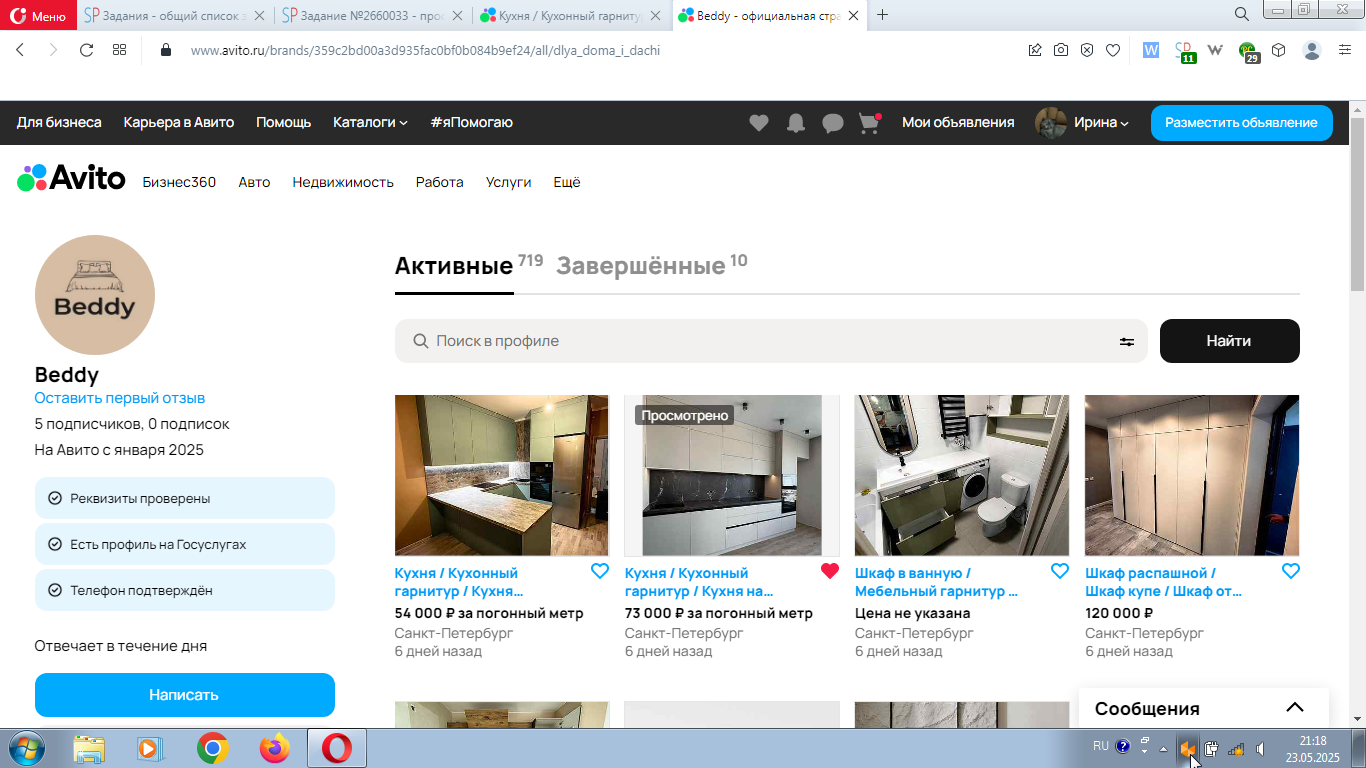Switch to Задание №2660033 browser tab
The image size is (1366, 768).
point(373,15)
